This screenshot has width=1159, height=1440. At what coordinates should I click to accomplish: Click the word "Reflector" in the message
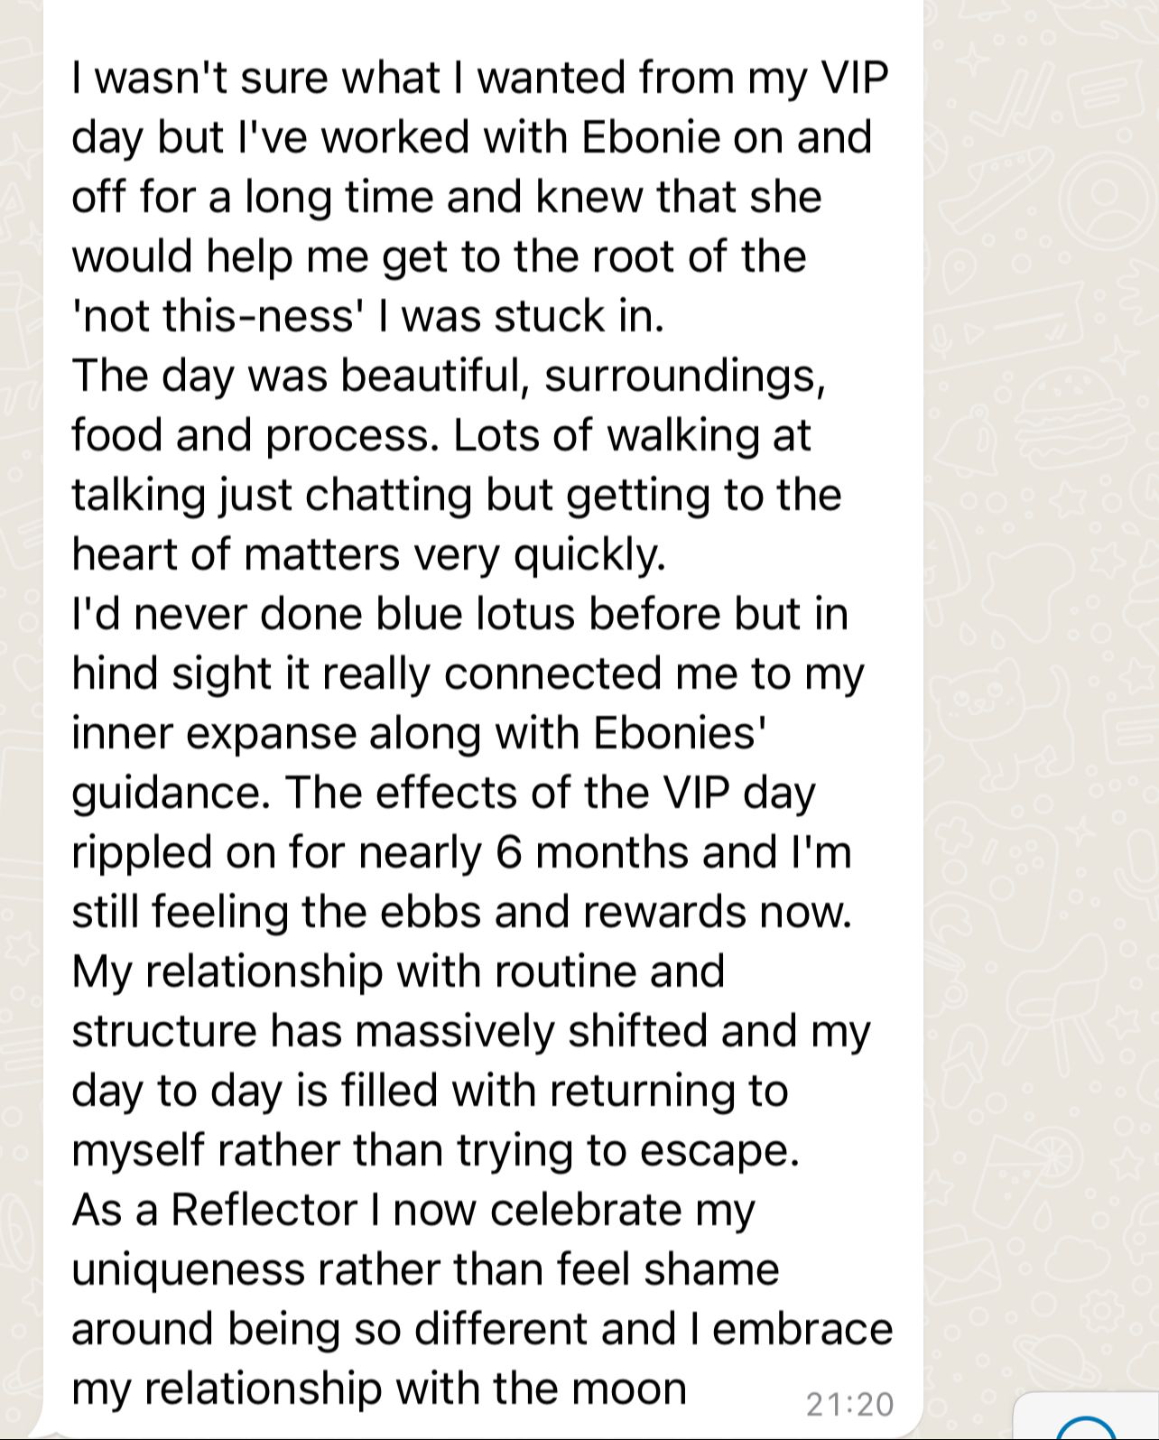(264, 1210)
